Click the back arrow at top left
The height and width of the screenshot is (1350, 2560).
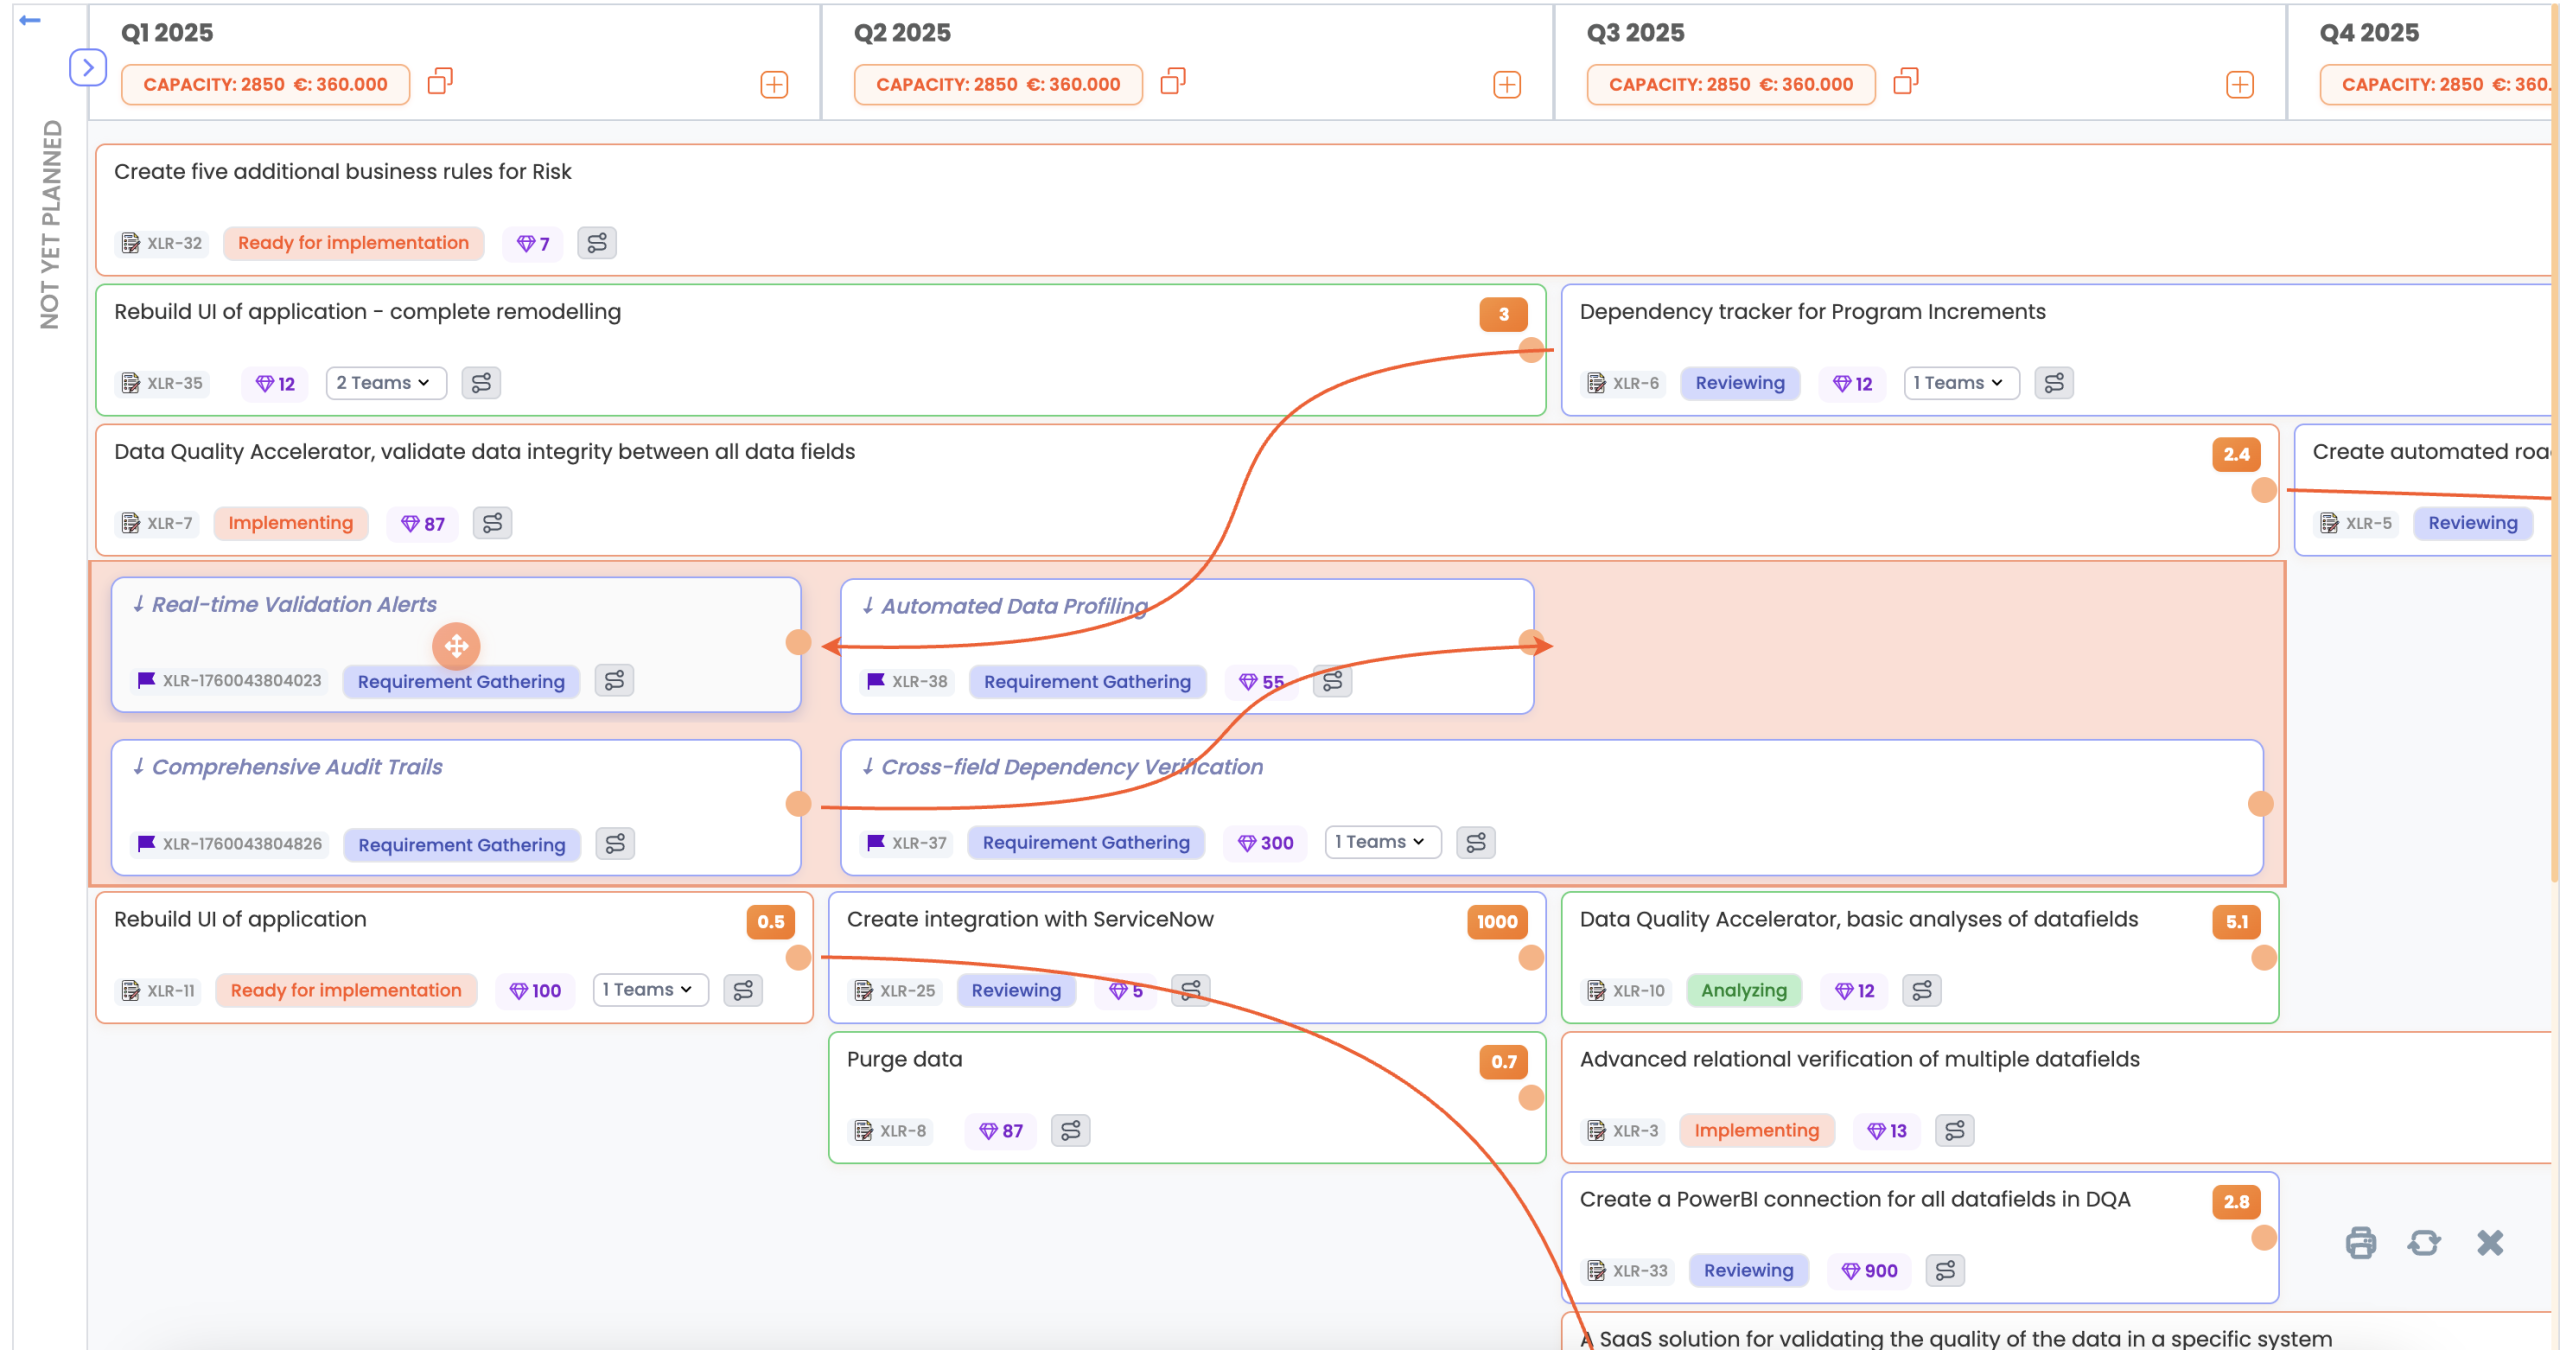[30, 20]
